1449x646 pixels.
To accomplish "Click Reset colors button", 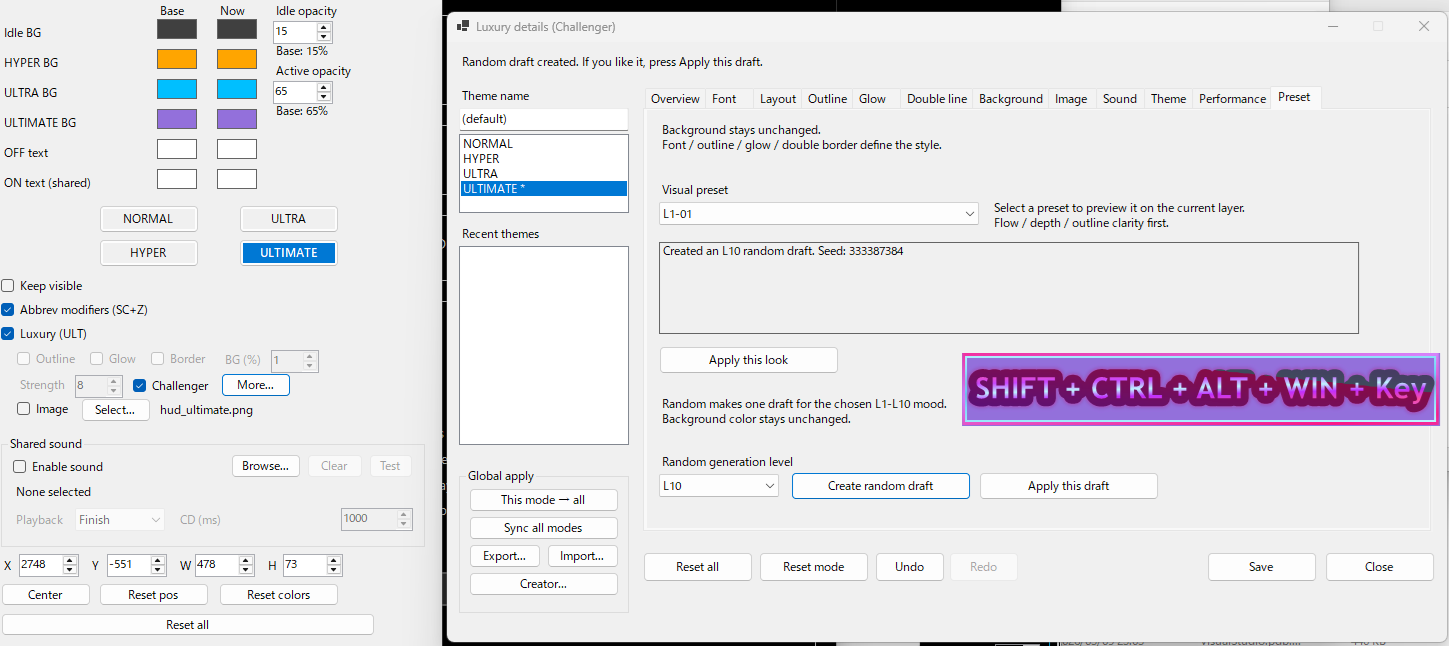I will click(278, 595).
